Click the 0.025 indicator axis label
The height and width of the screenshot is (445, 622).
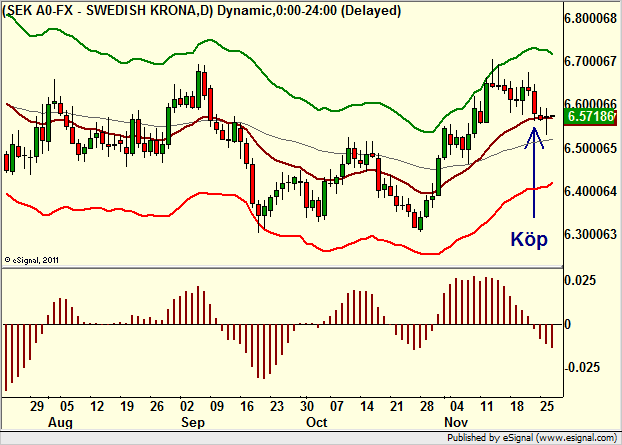tap(580, 280)
